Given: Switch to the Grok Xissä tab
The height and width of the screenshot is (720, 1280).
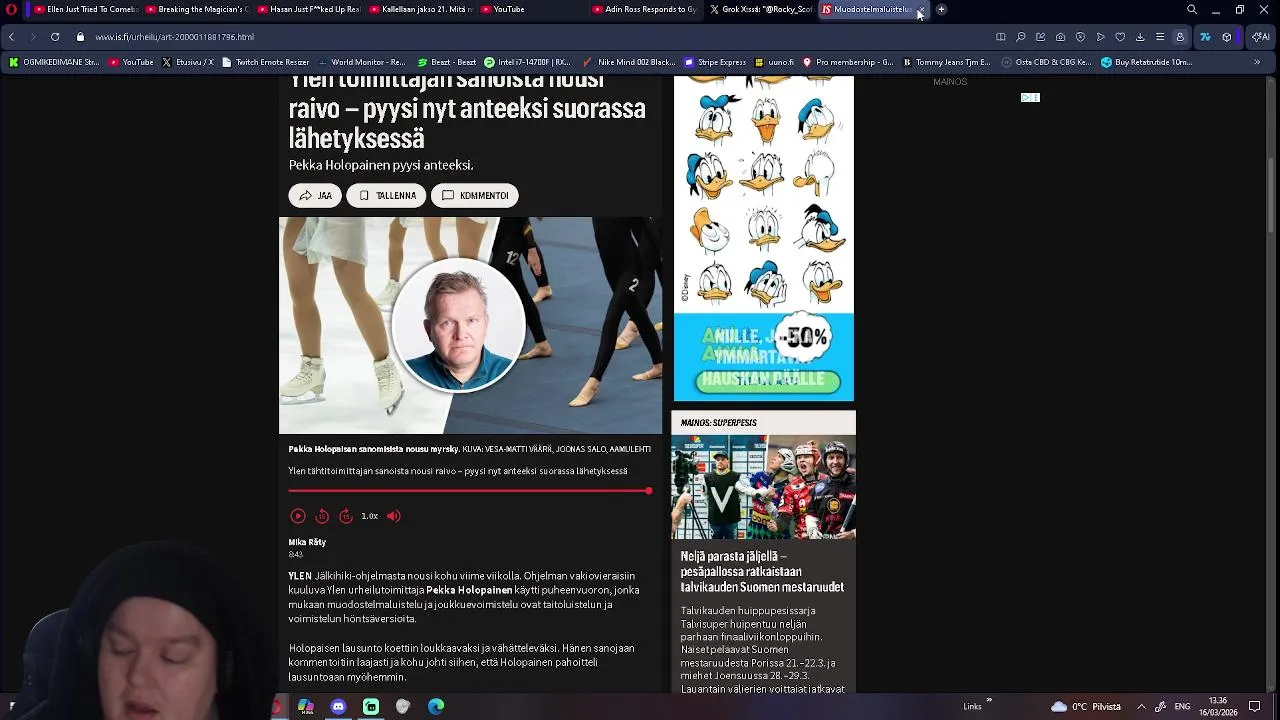Looking at the screenshot, I should point(761,9).
